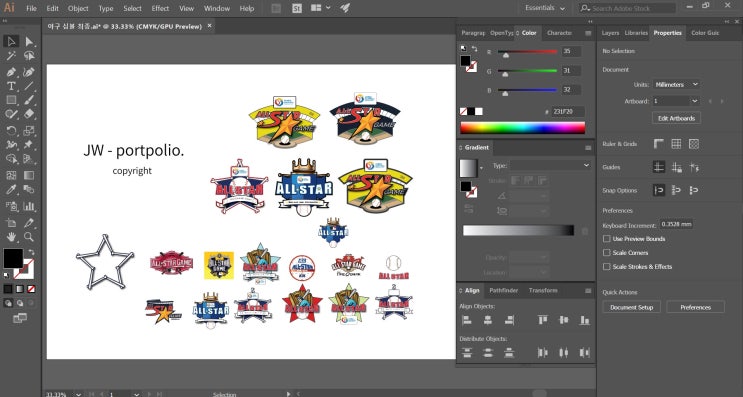
Task: Open the Change Screen Mode button
Action: point(20,318)
